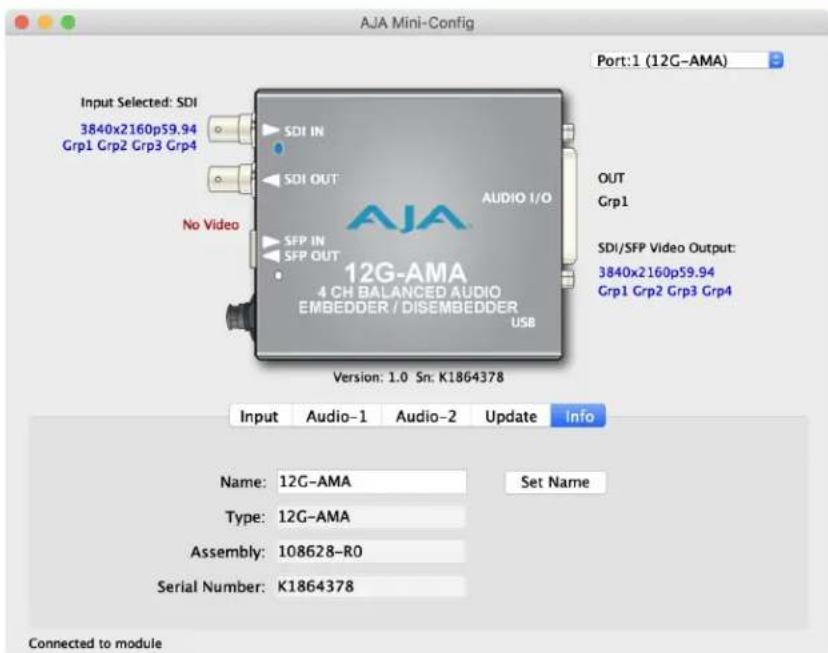The image size is (828, 653).
Task: Click the Assembly field 108628-R0
Action: [x=371, y=552]
